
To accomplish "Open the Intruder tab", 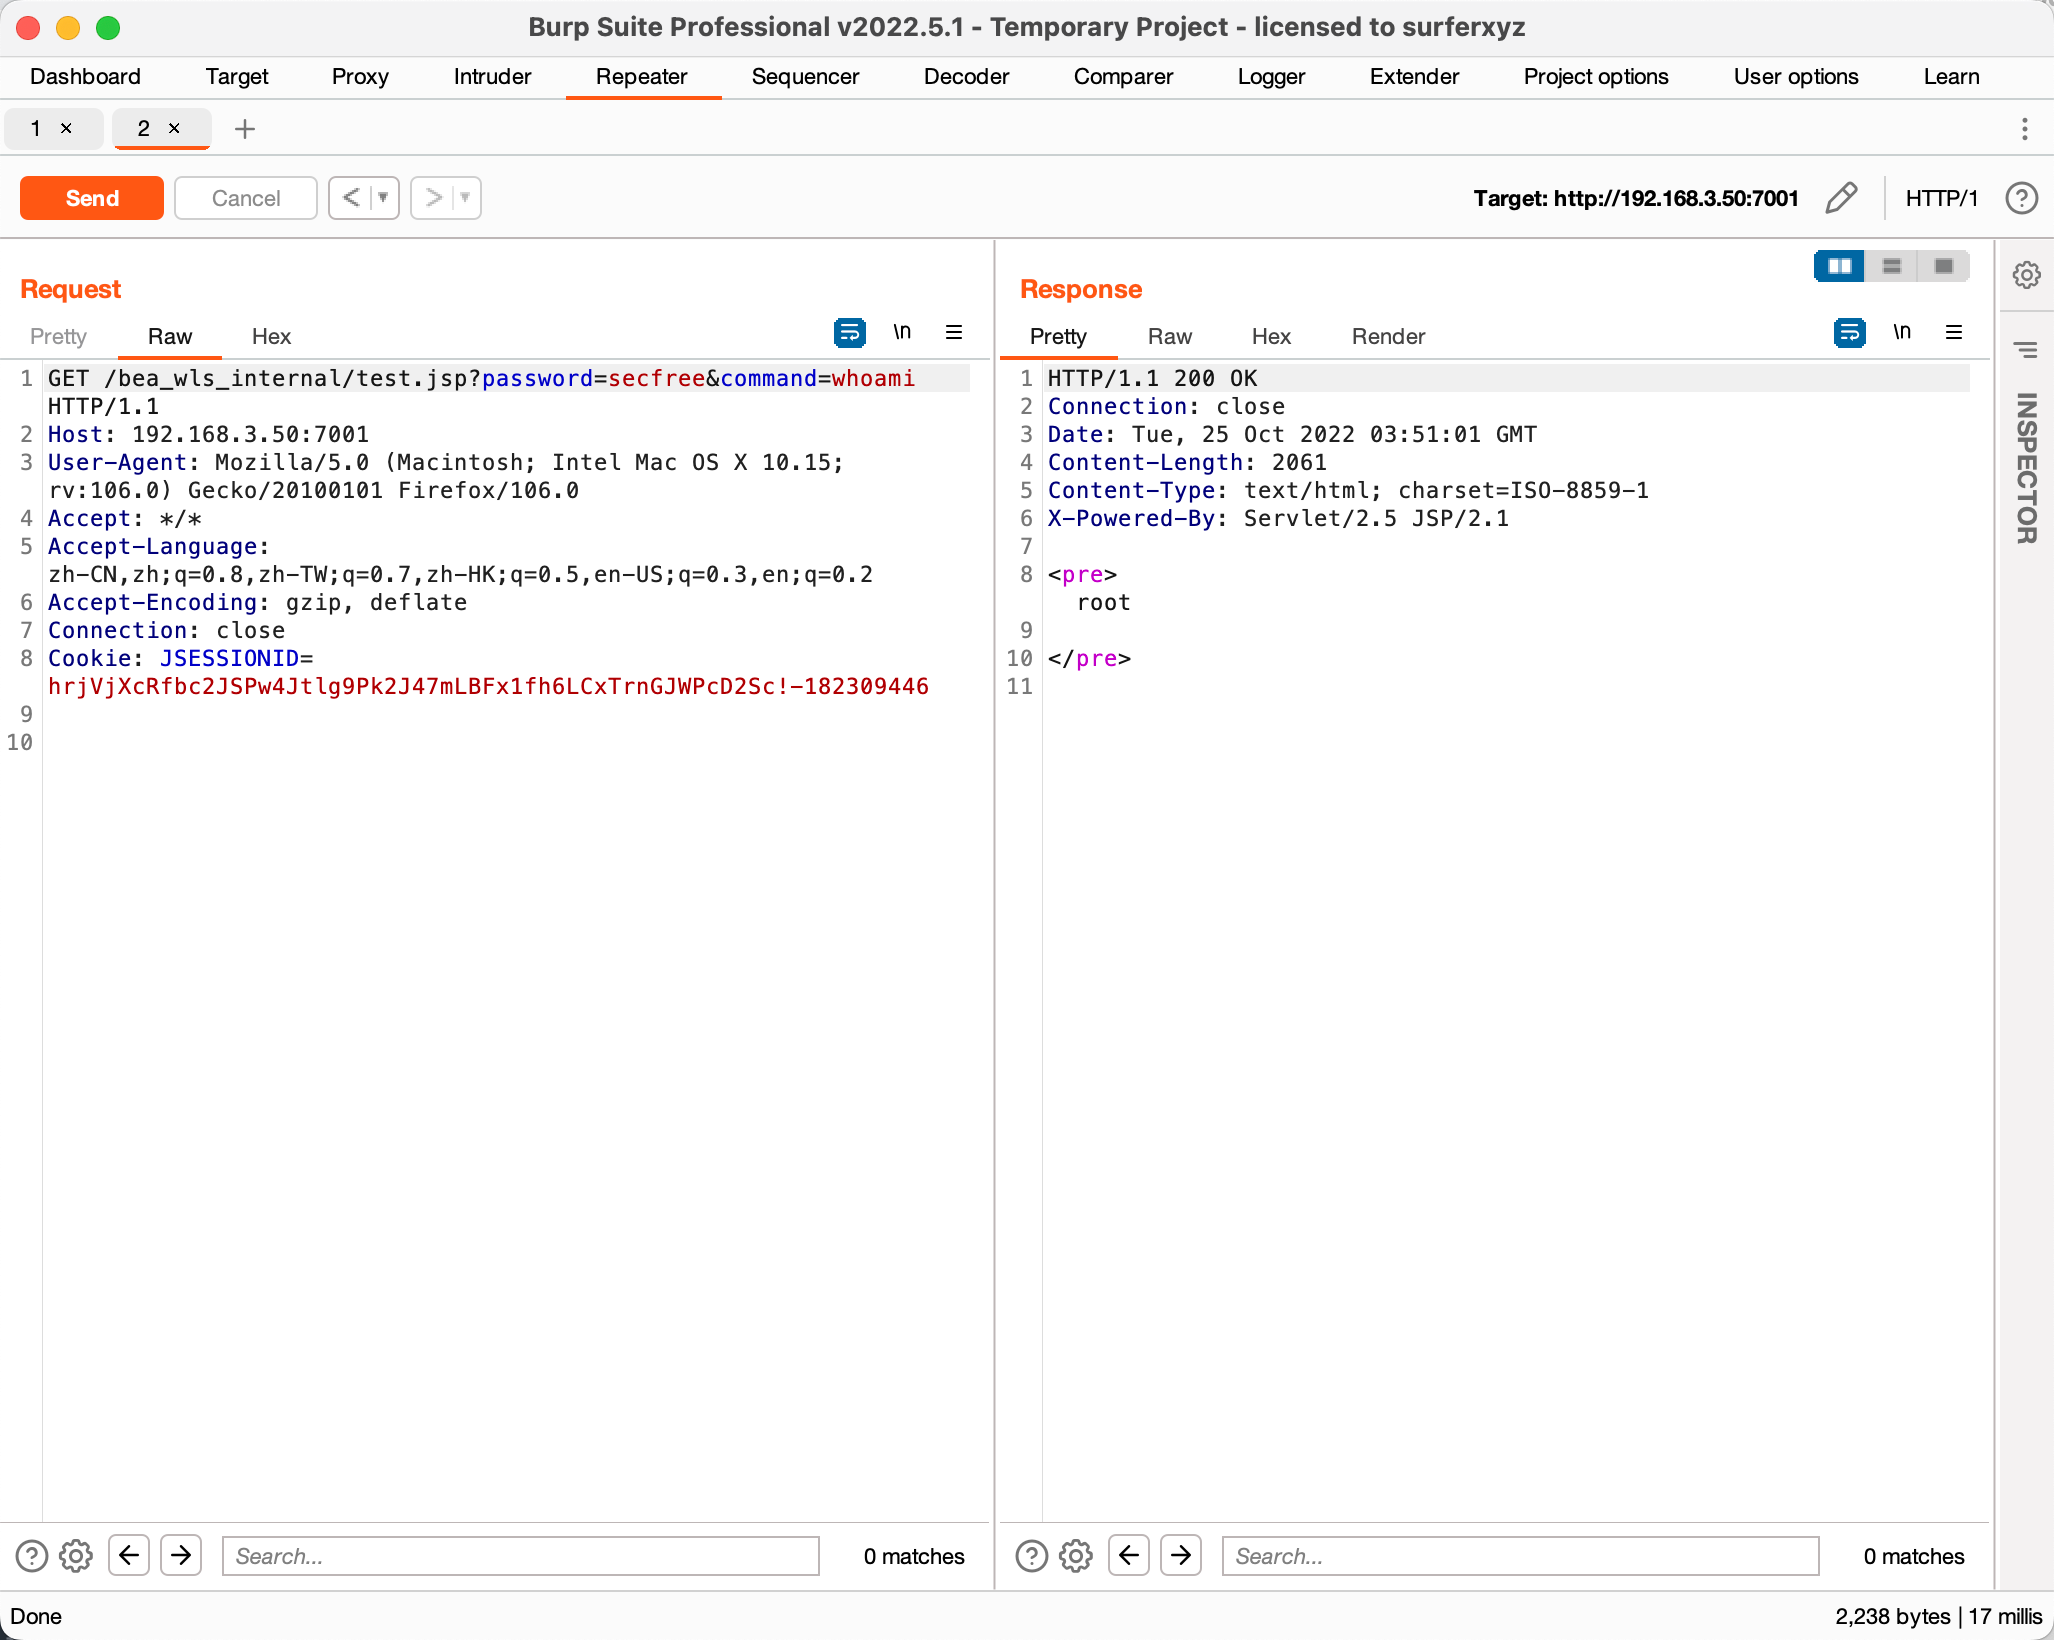I will coord(492,77).
